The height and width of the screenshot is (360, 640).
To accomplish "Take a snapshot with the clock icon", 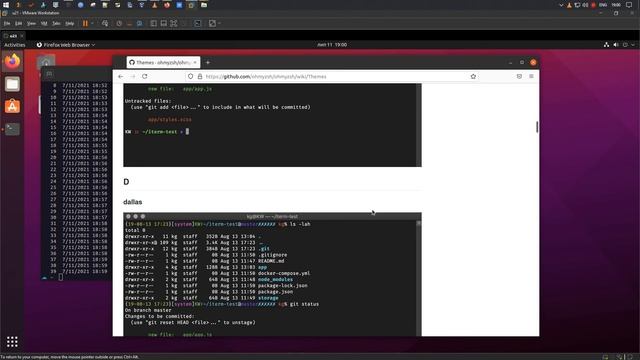I will point(119,23).
